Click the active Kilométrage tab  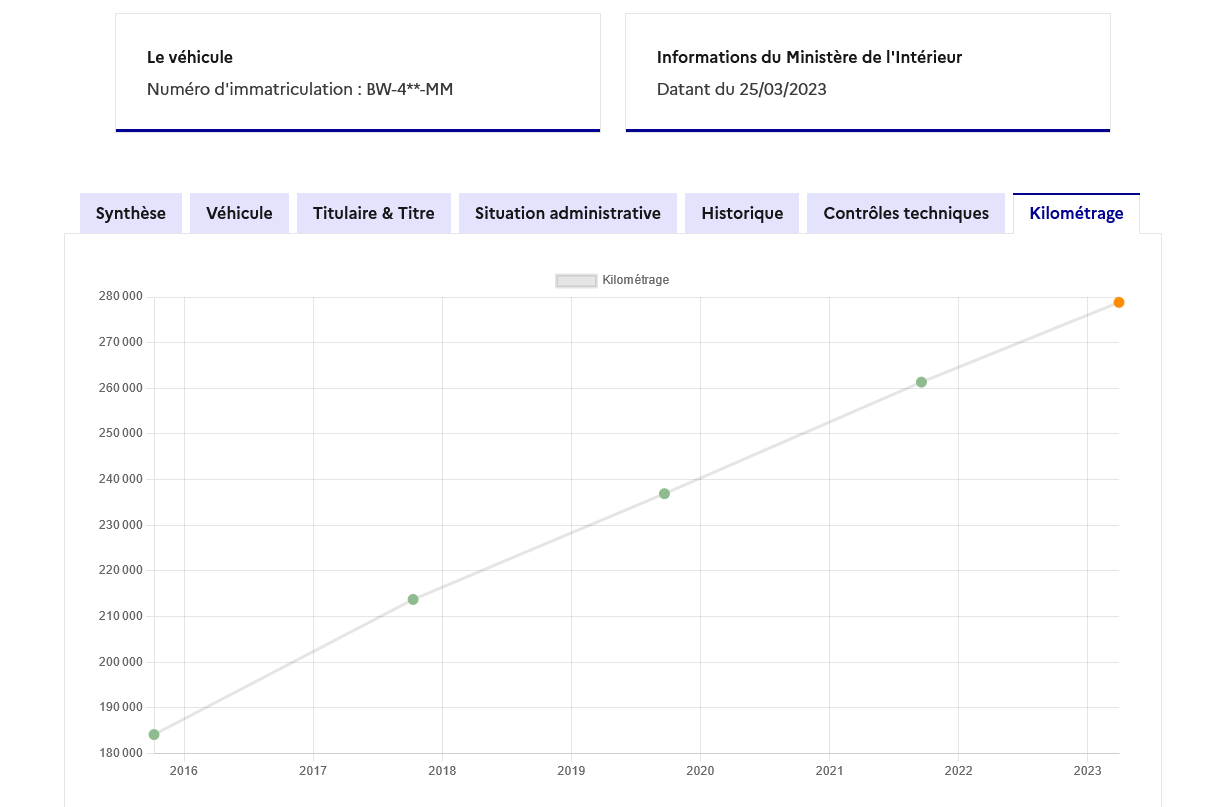(x=1076, y=213)
